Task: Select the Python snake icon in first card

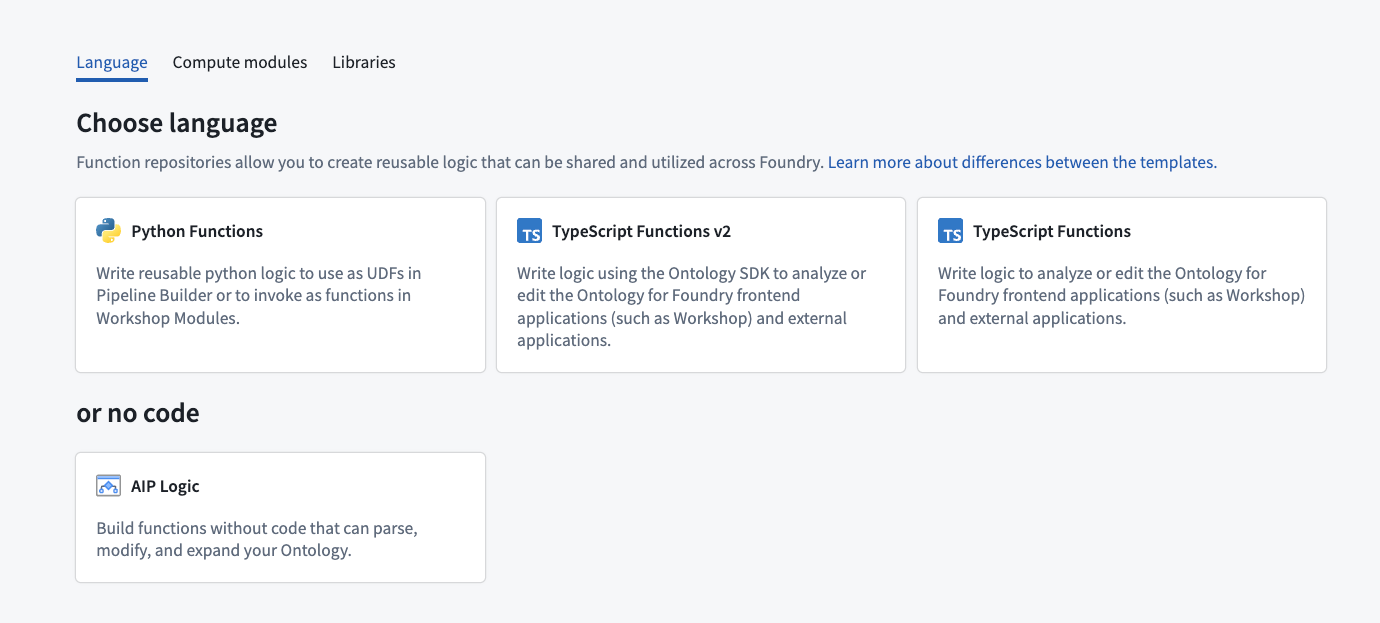Action: [x=109, y=230]
